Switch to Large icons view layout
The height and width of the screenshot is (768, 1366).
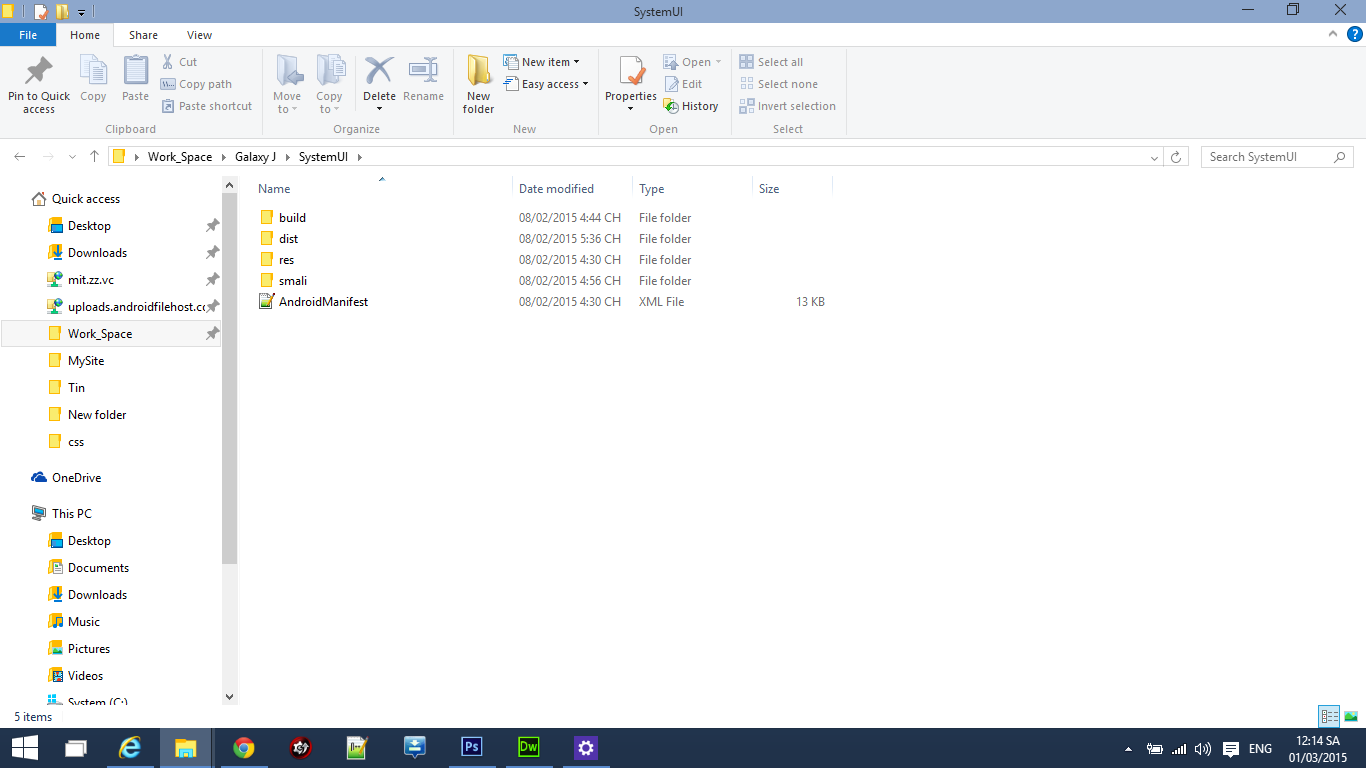[1351, 716]
